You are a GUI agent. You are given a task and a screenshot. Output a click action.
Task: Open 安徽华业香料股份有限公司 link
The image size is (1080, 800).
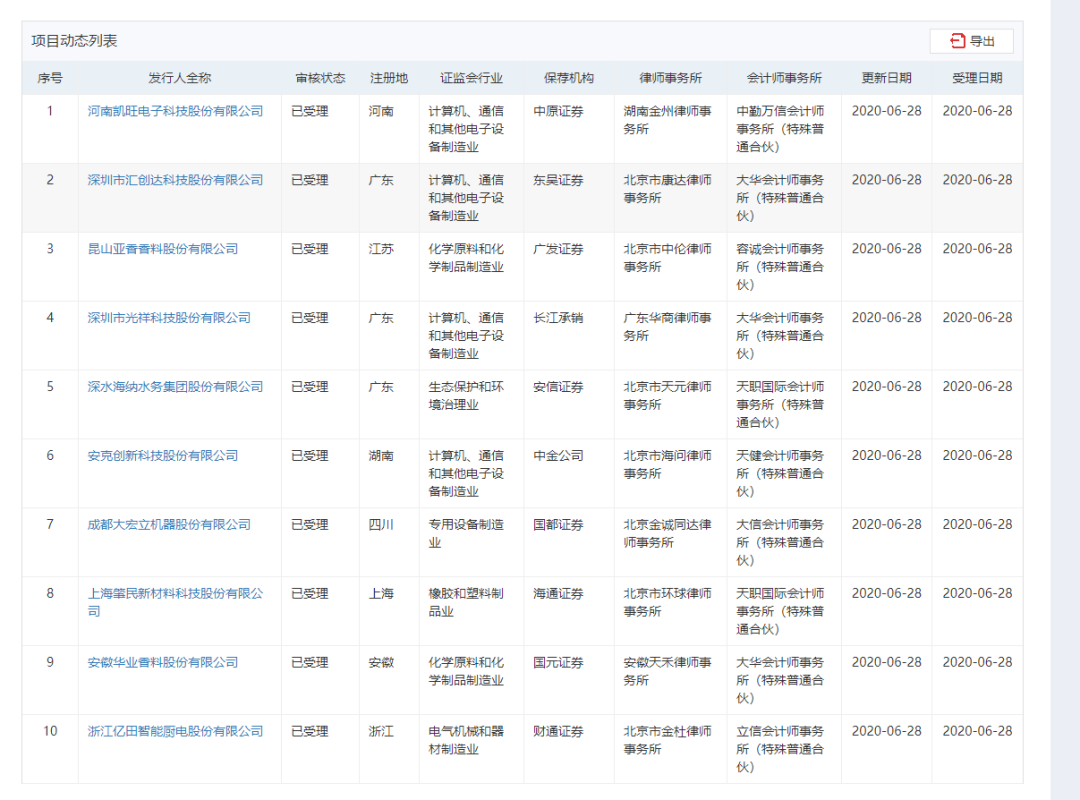pos(163,662)
